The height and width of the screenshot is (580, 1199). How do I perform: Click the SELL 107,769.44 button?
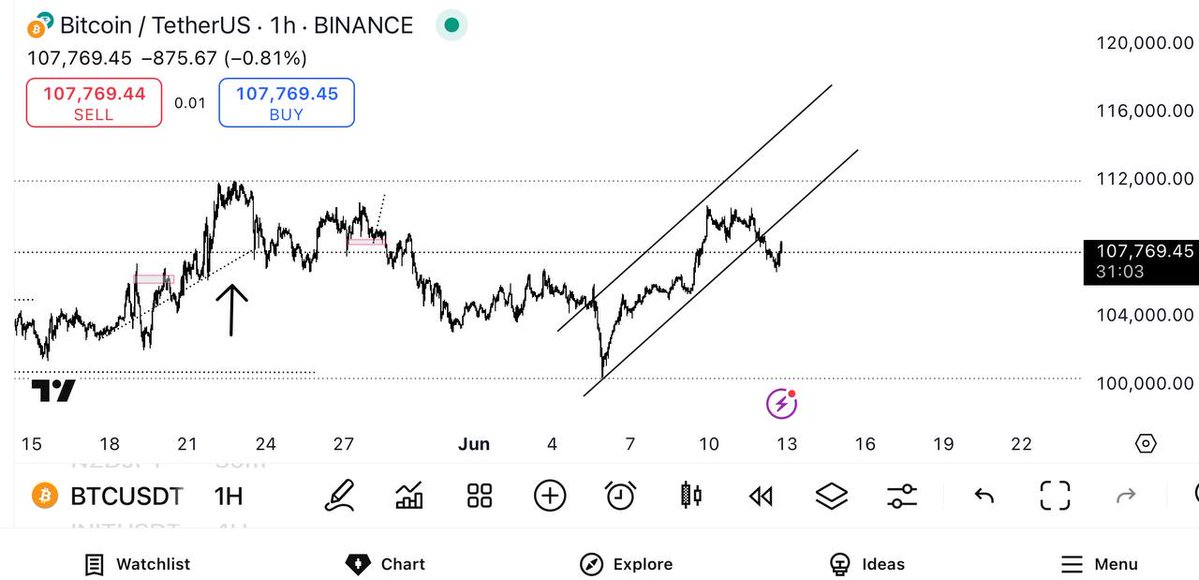94,103
